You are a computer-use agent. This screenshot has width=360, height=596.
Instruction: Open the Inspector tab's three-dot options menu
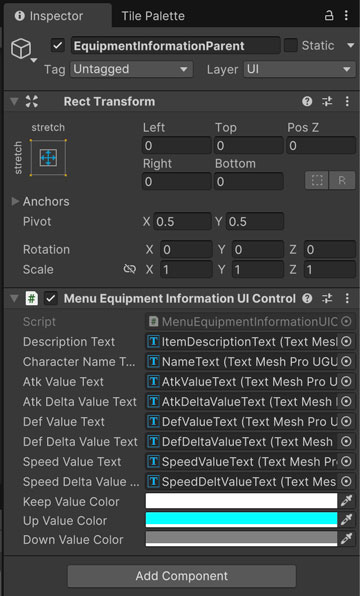click(x=346, y=16)
